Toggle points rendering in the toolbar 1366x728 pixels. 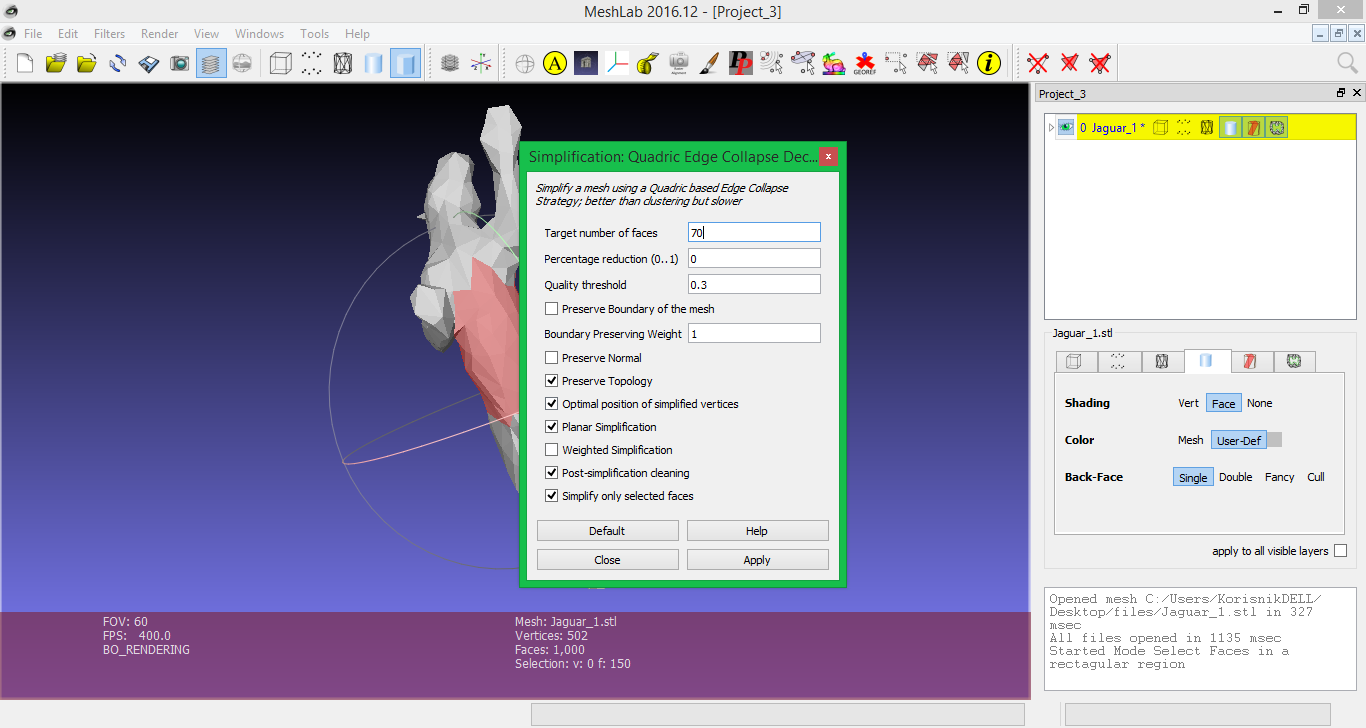[312, 64]
